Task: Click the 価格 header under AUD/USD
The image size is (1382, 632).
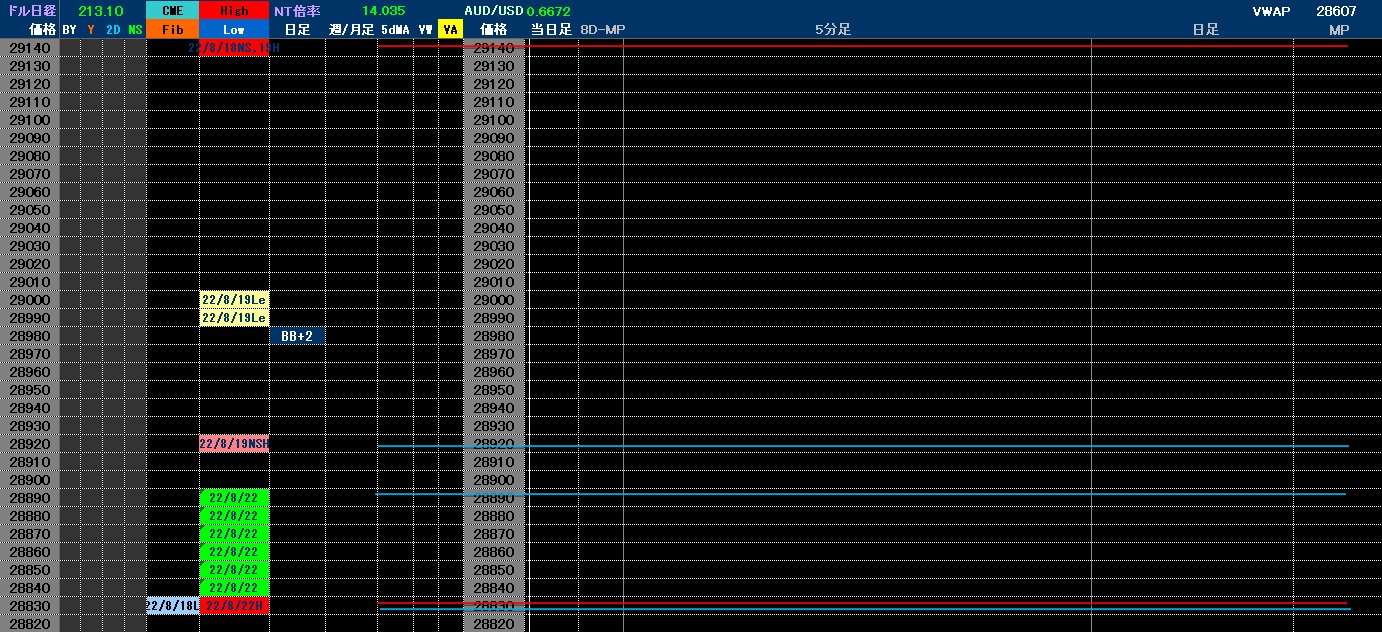Action: pos(494,30)
